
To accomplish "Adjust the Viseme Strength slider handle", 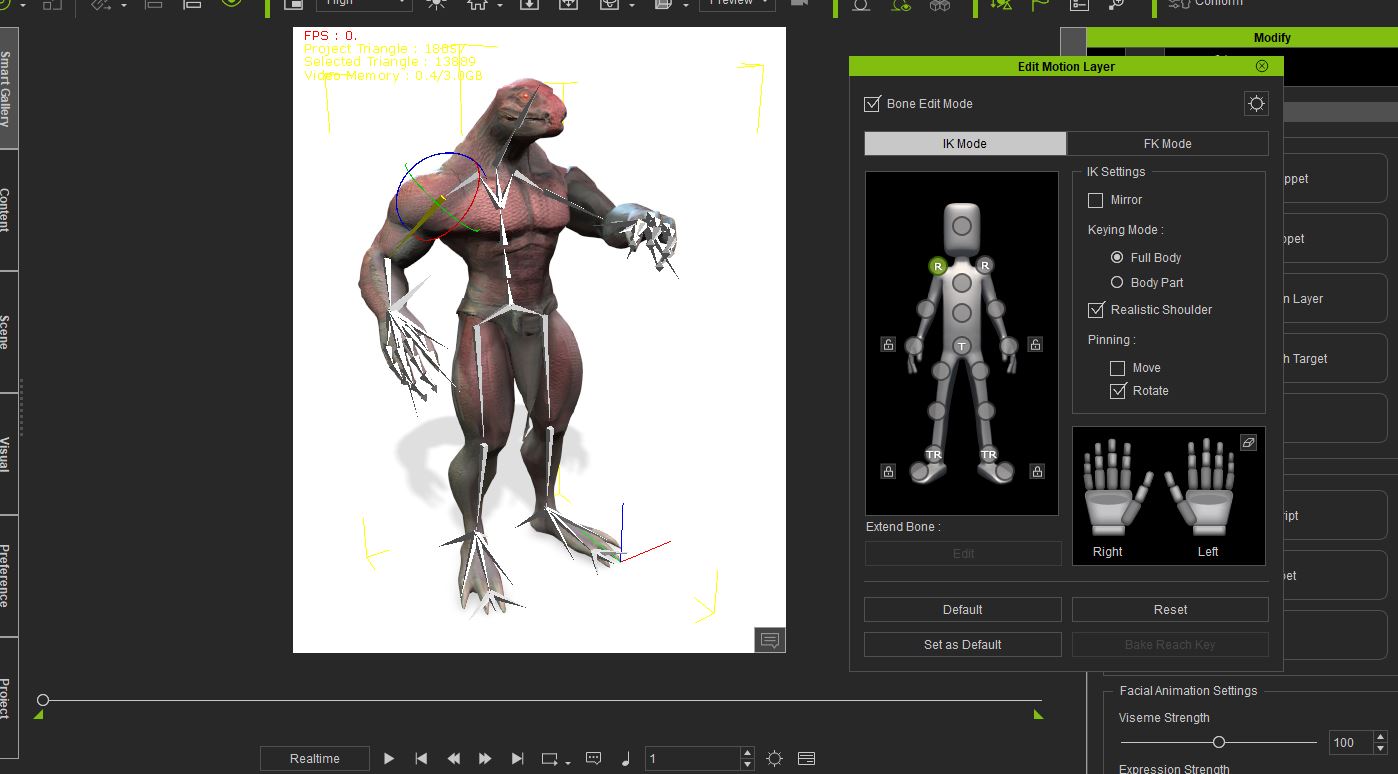I will point(1219,742).
